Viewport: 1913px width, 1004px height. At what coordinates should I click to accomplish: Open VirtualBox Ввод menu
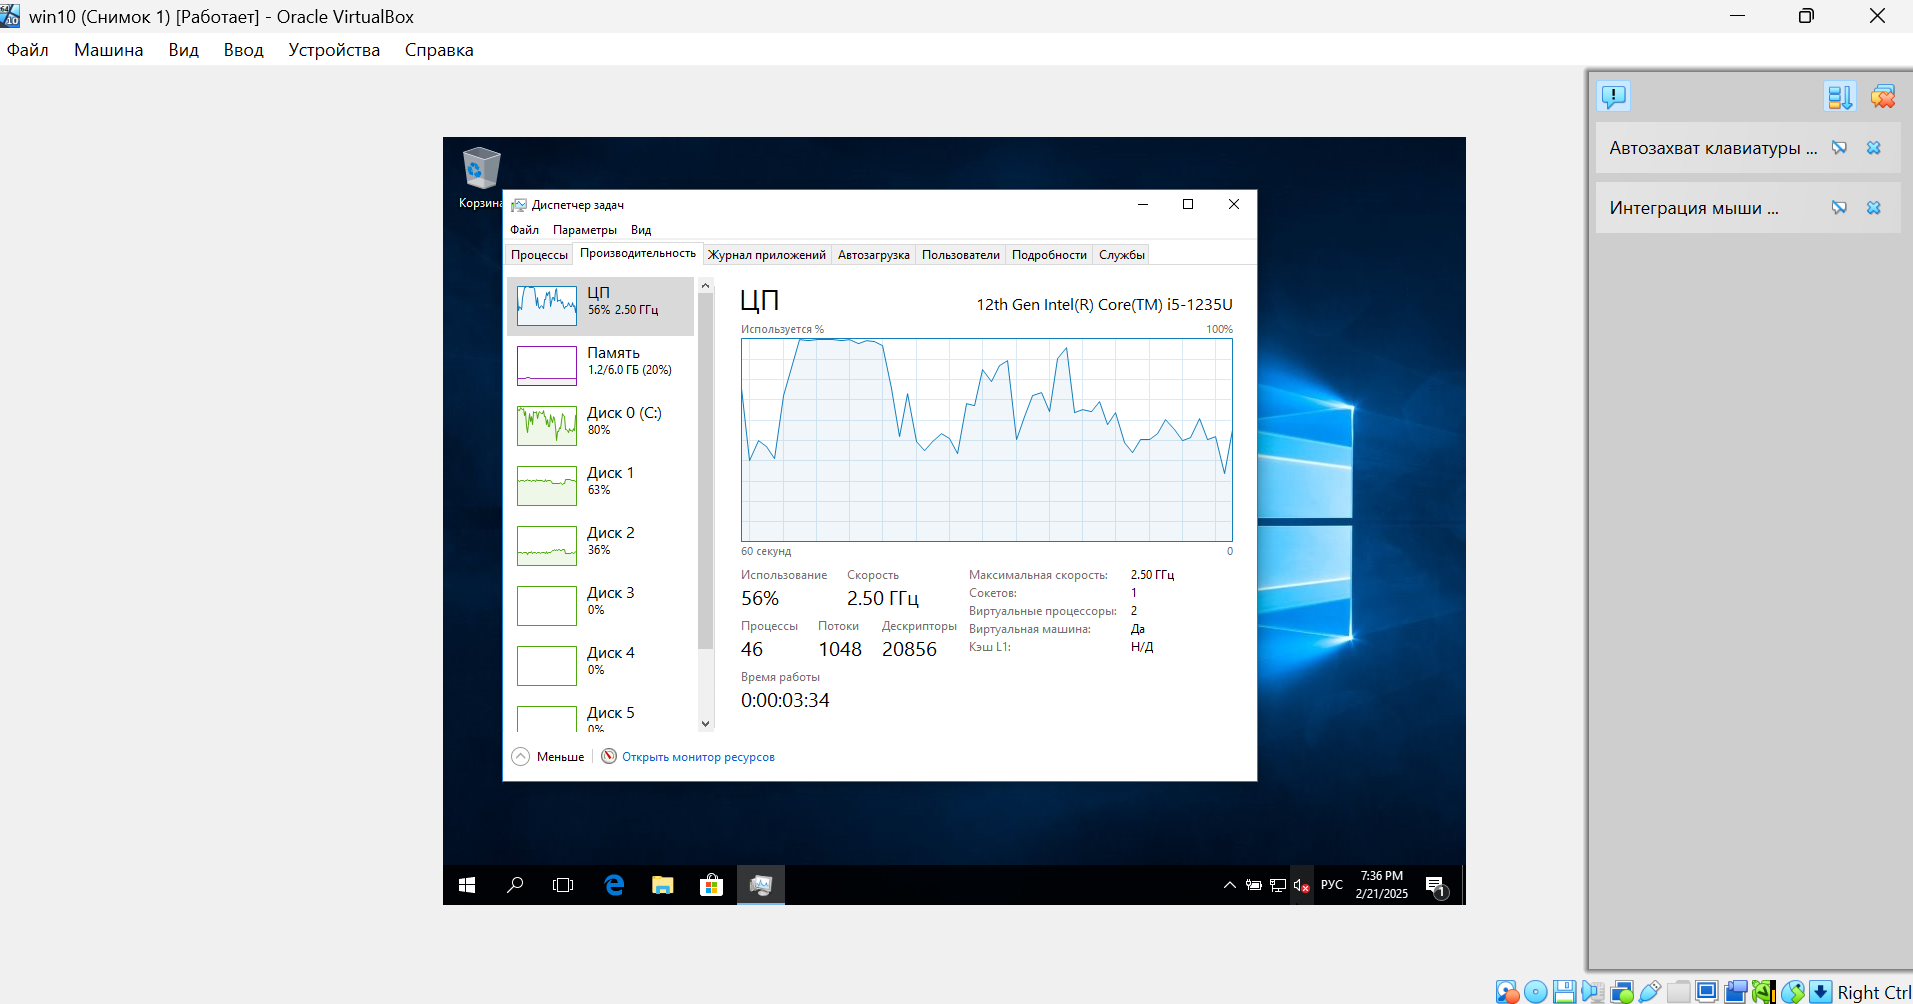[243, 50]
